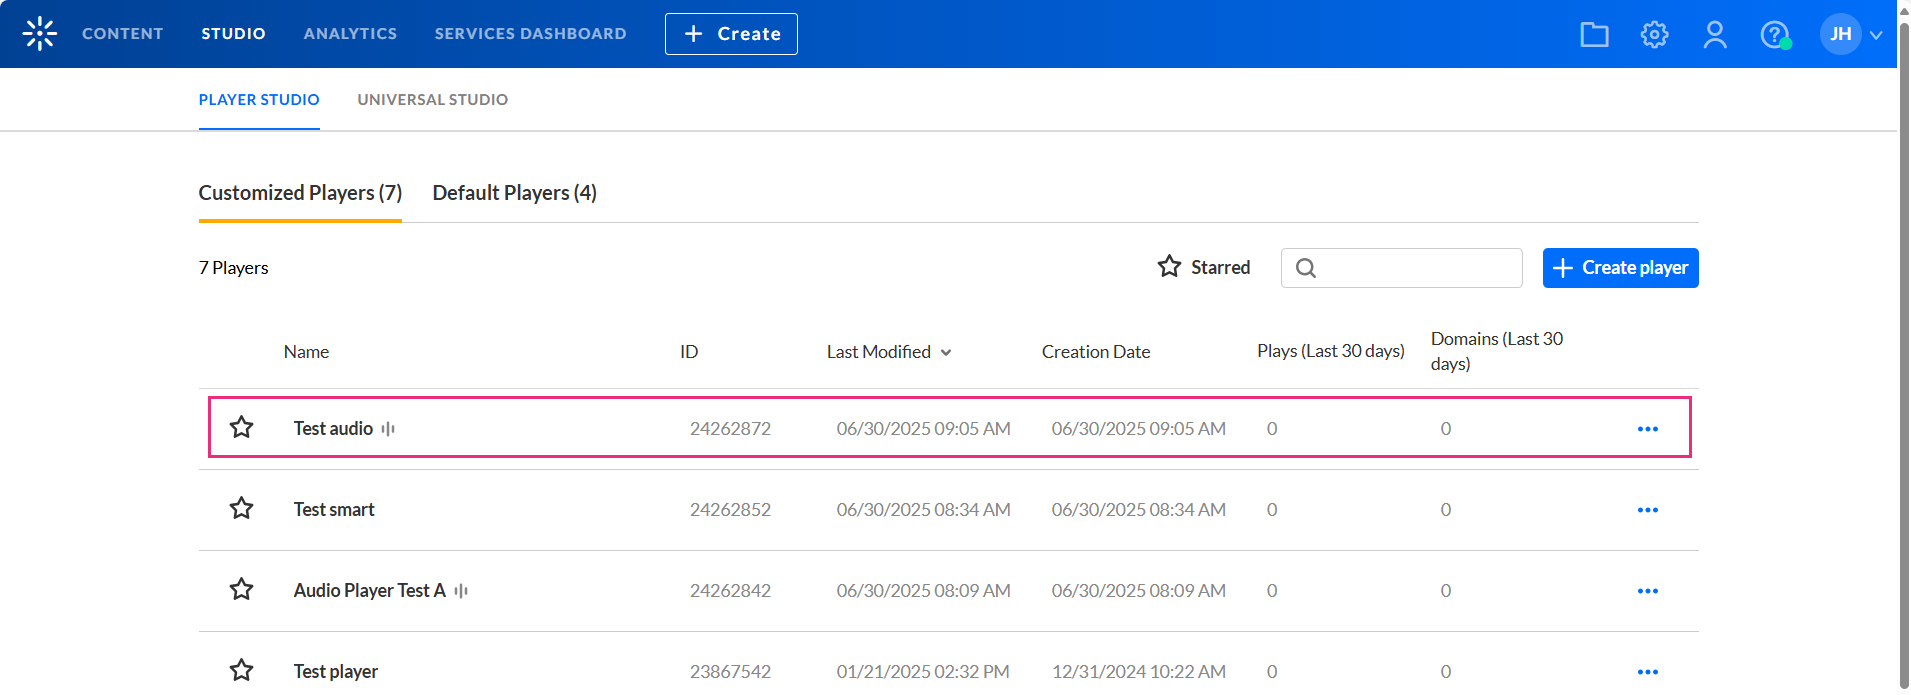Open the help question mark icon
Screen dimensions: 1911x695
pyautogui.click(x=1774, y=35)
